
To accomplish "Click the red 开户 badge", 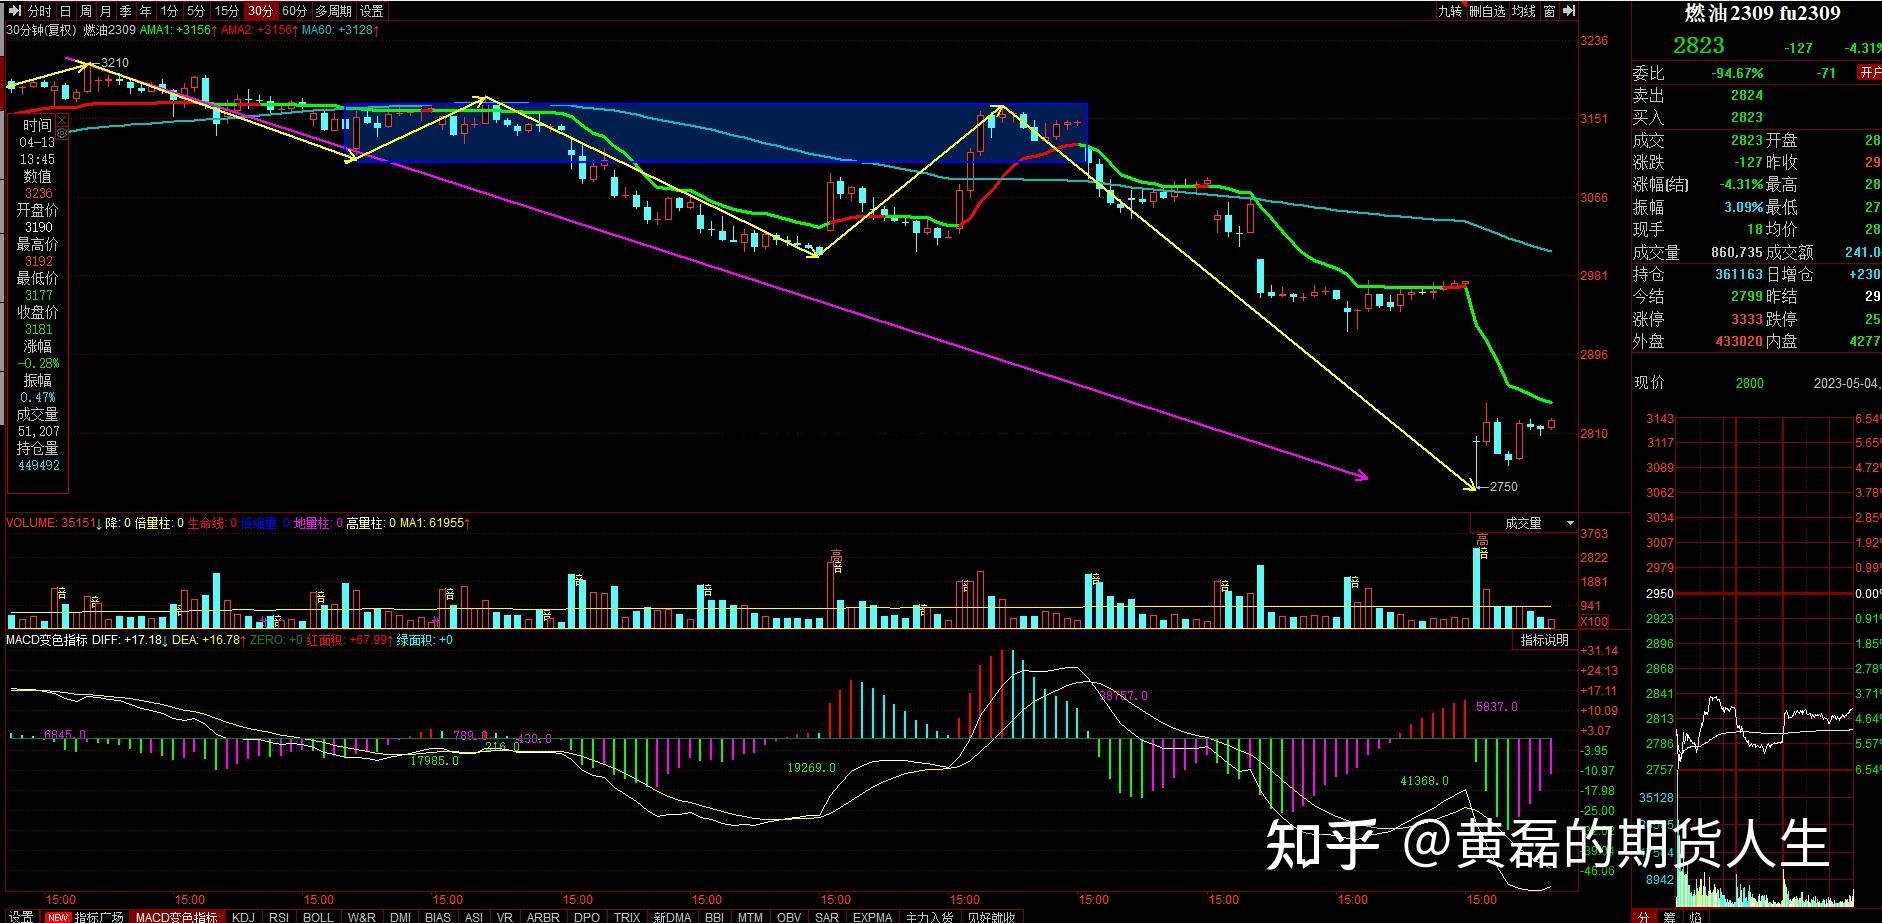I will click(1868, 73).
